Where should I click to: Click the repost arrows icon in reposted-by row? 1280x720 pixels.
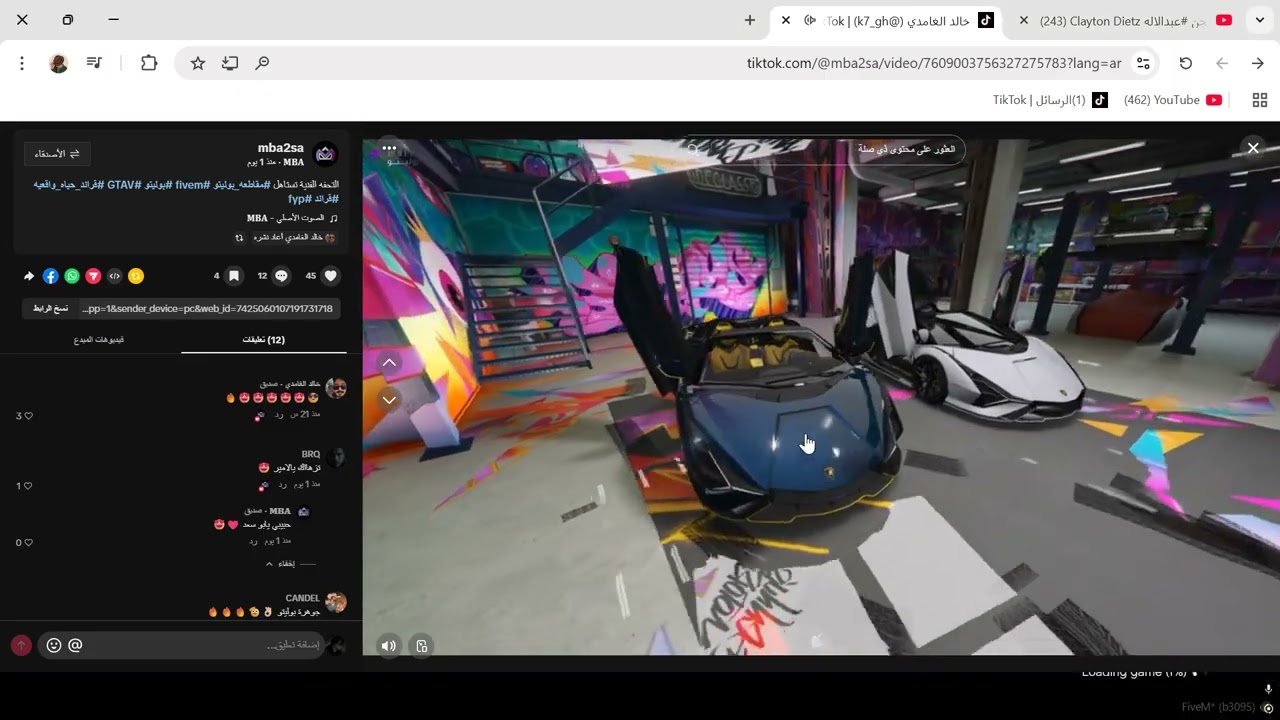239,238
